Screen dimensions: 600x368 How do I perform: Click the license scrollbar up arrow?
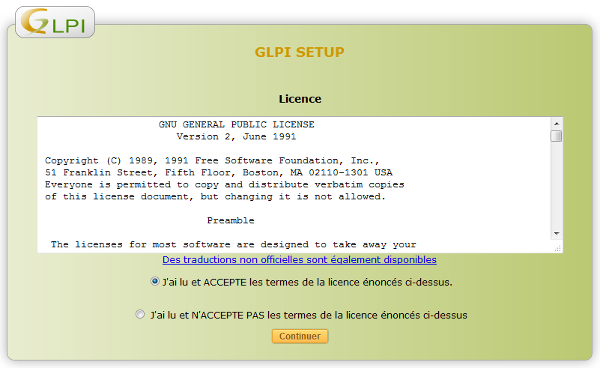pos(556,124)
